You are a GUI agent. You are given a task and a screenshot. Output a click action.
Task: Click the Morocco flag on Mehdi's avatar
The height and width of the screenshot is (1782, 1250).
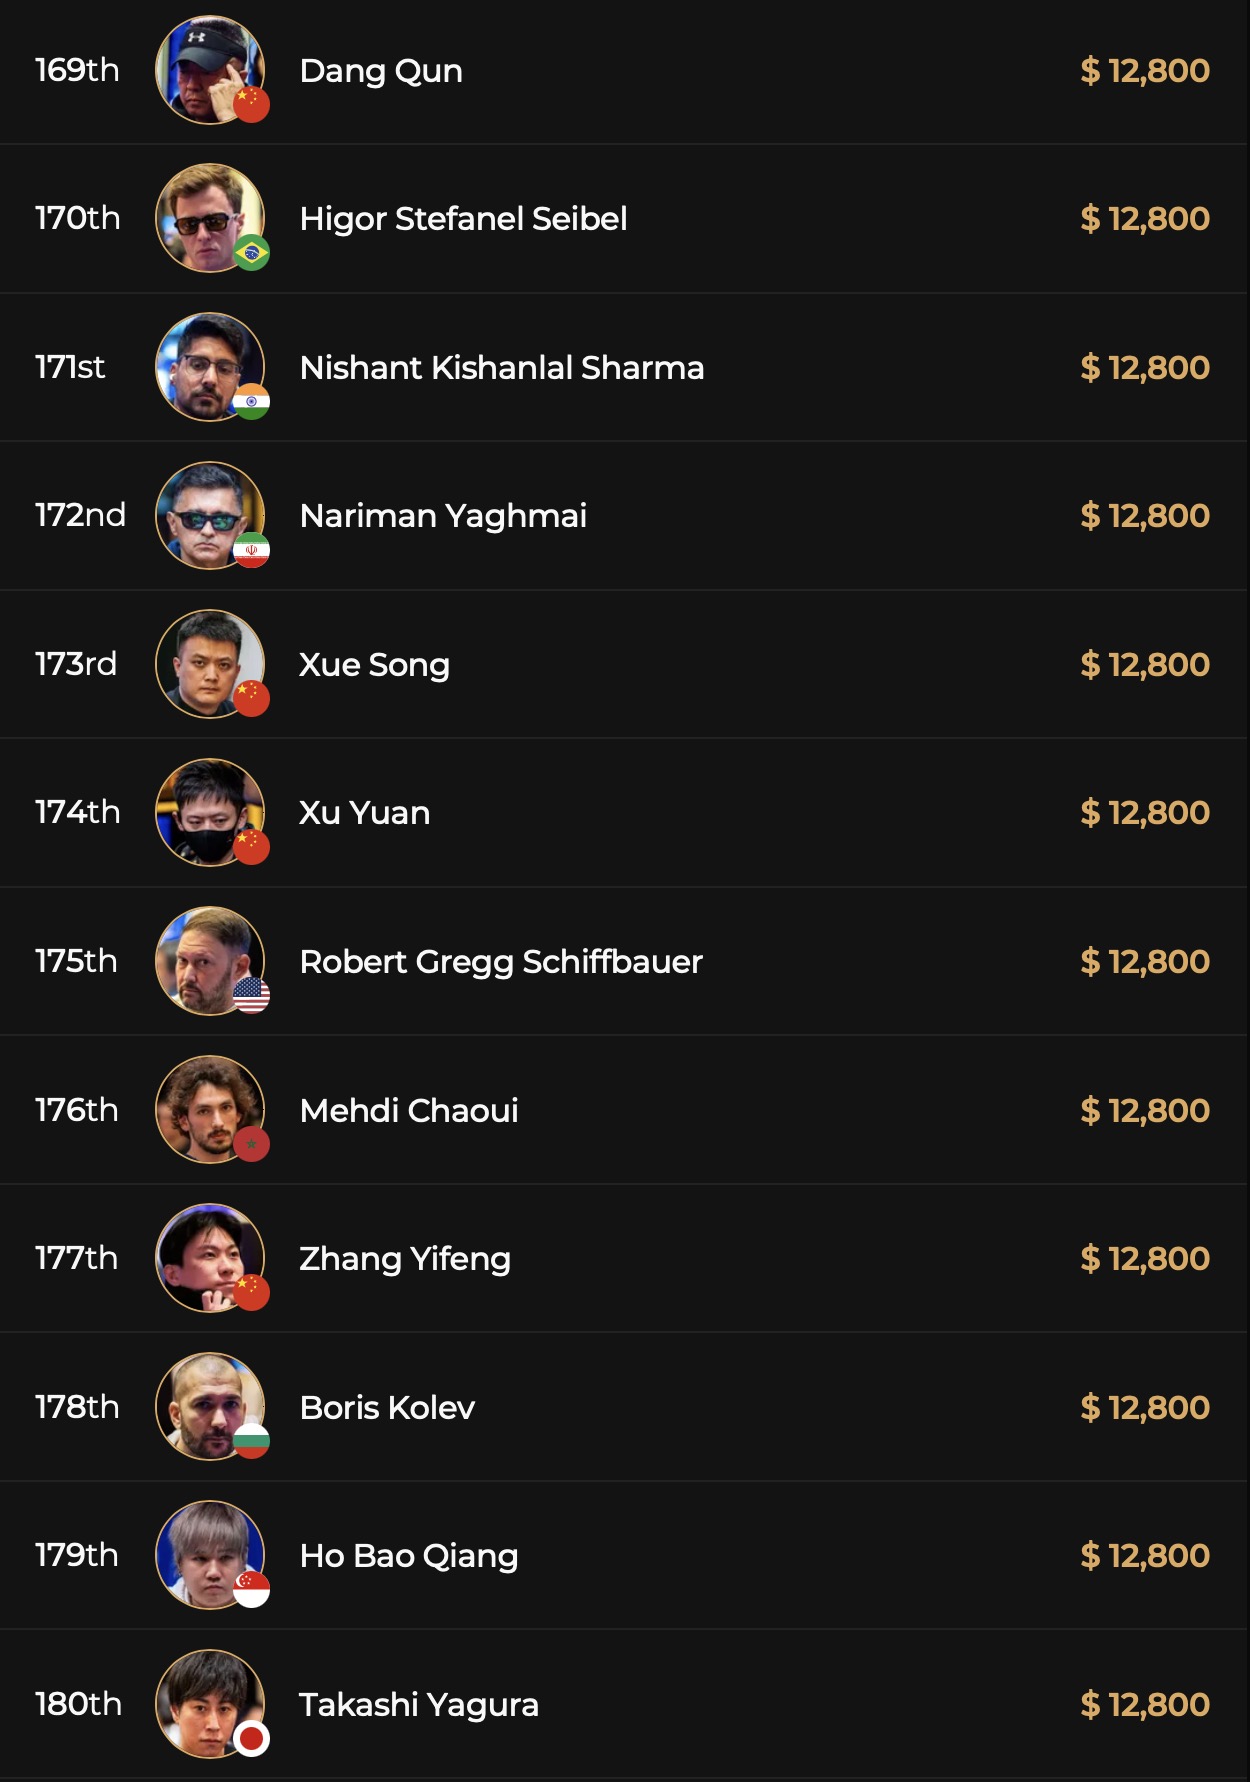pos(251,1144)
